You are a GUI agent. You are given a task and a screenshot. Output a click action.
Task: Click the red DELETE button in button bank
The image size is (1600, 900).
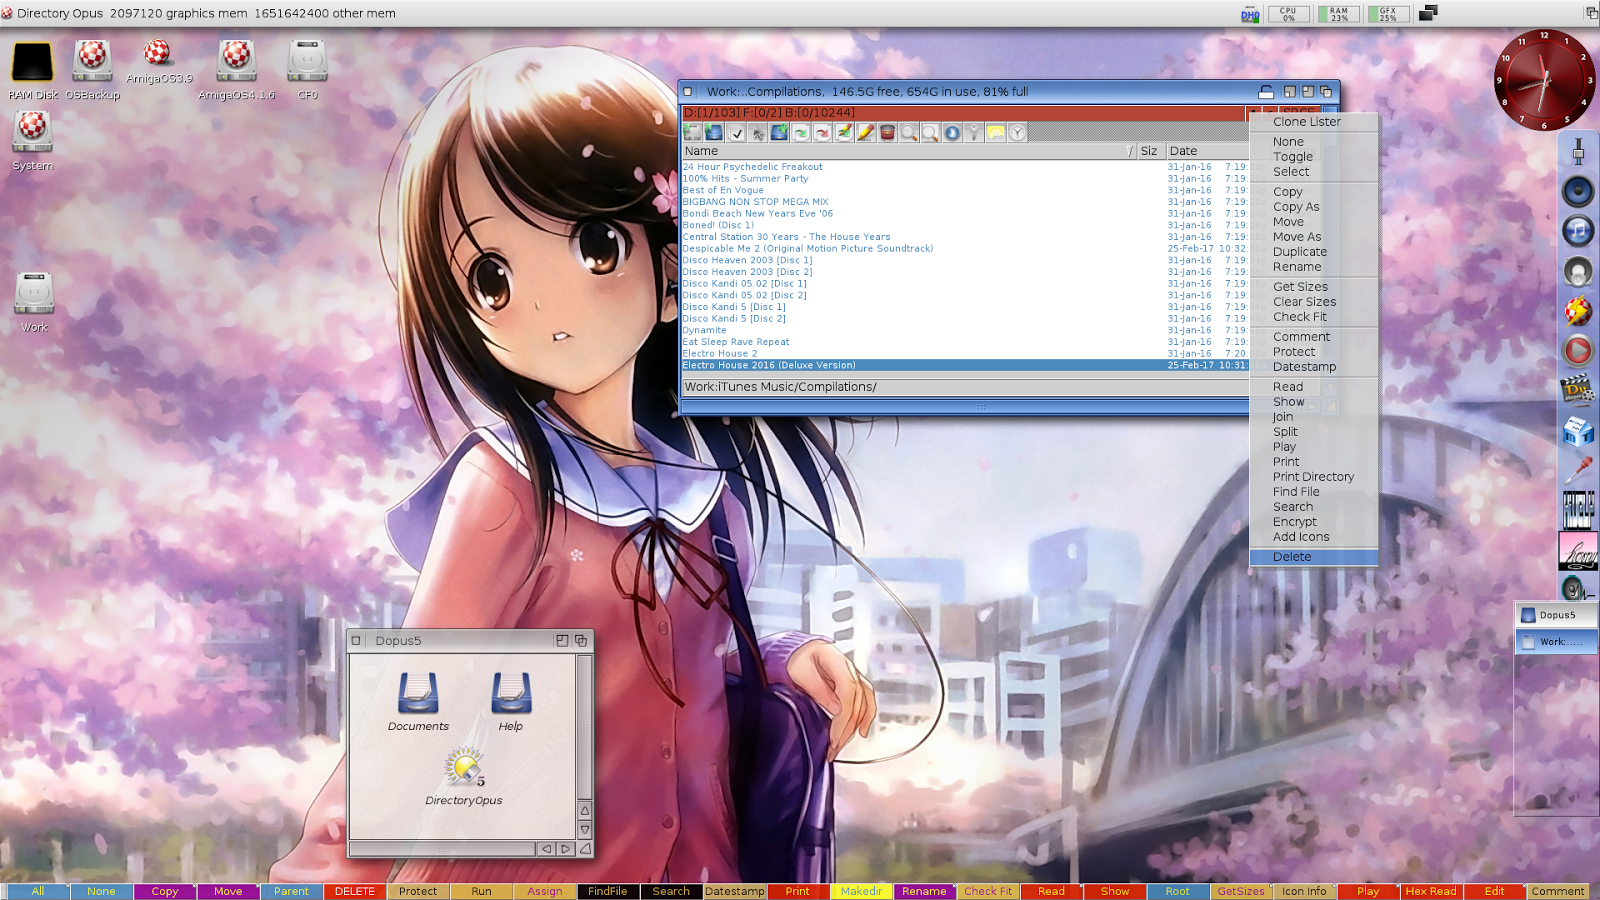(x=355, y=891)
